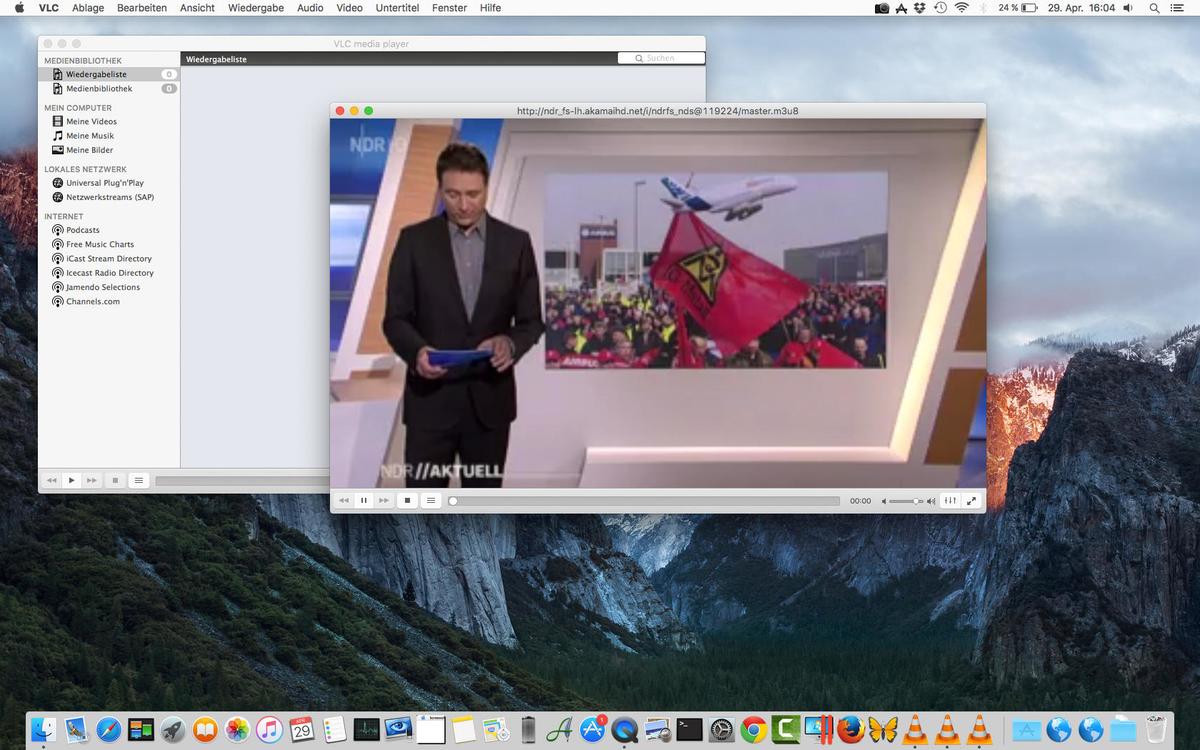
Task: Open App Store from the Dock
Action: pos(594,730)
